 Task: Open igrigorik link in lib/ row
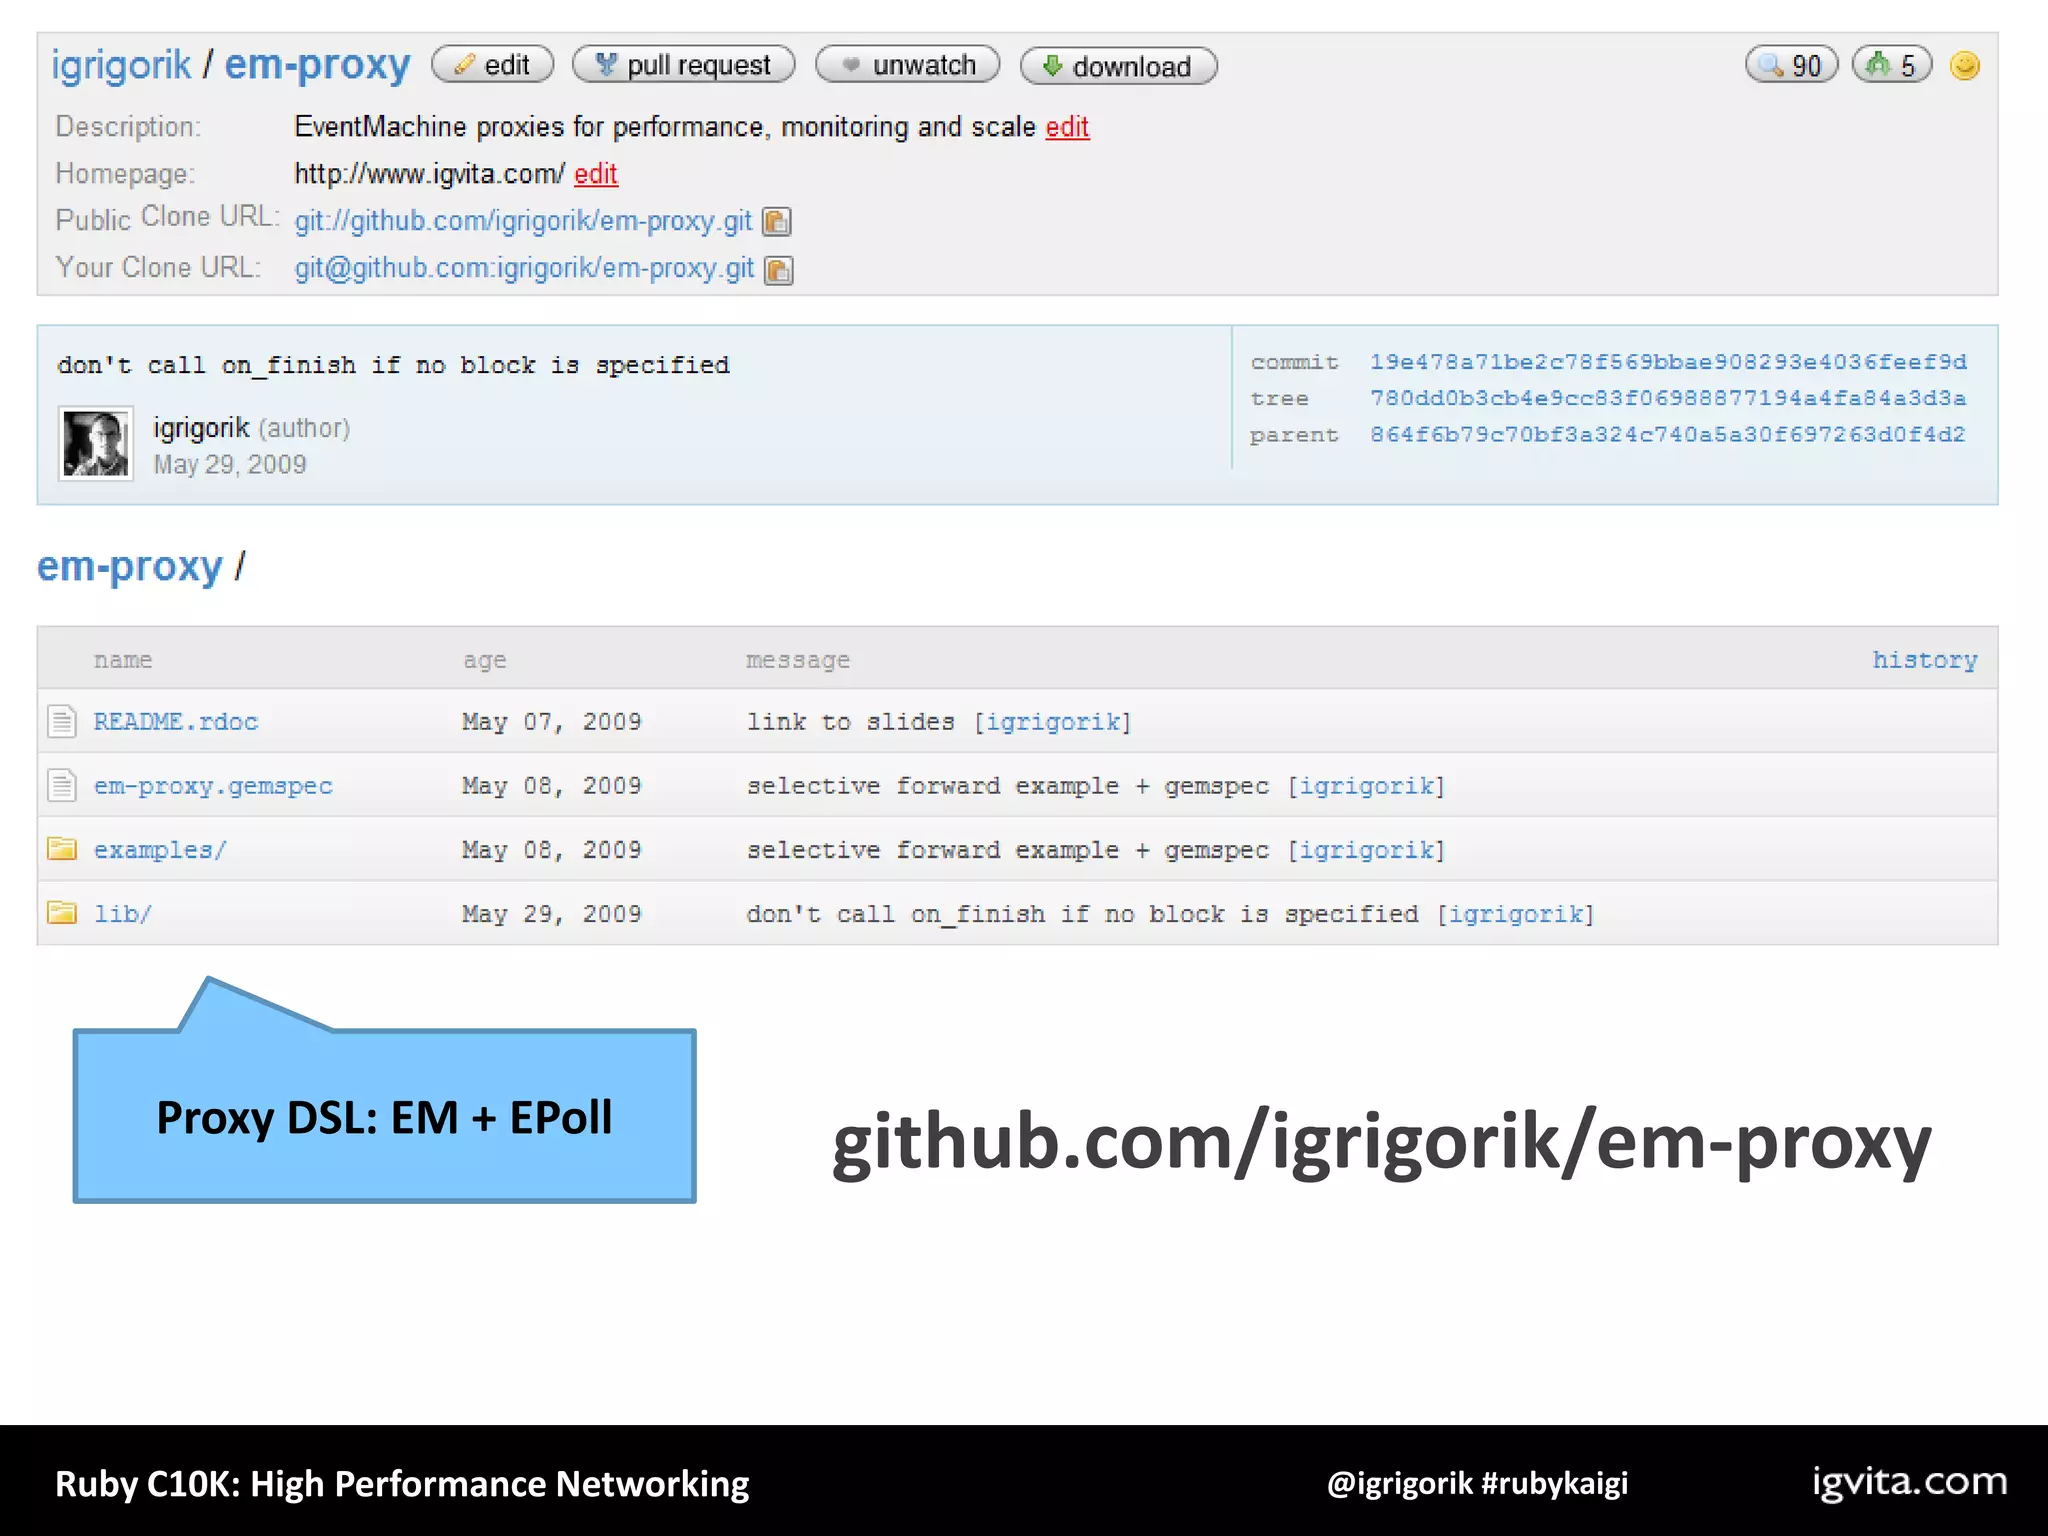[x=1516, y=914]
